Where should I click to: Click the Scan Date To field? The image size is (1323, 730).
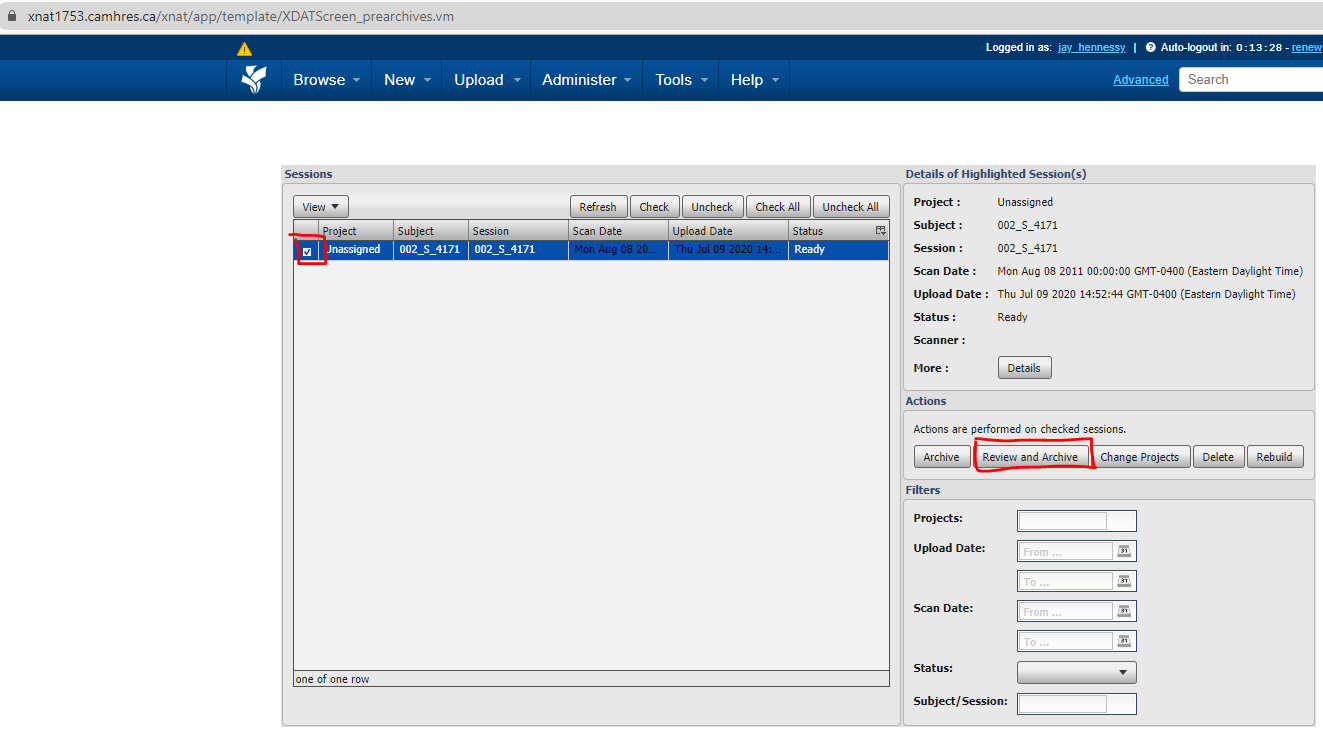point(1066,641)
